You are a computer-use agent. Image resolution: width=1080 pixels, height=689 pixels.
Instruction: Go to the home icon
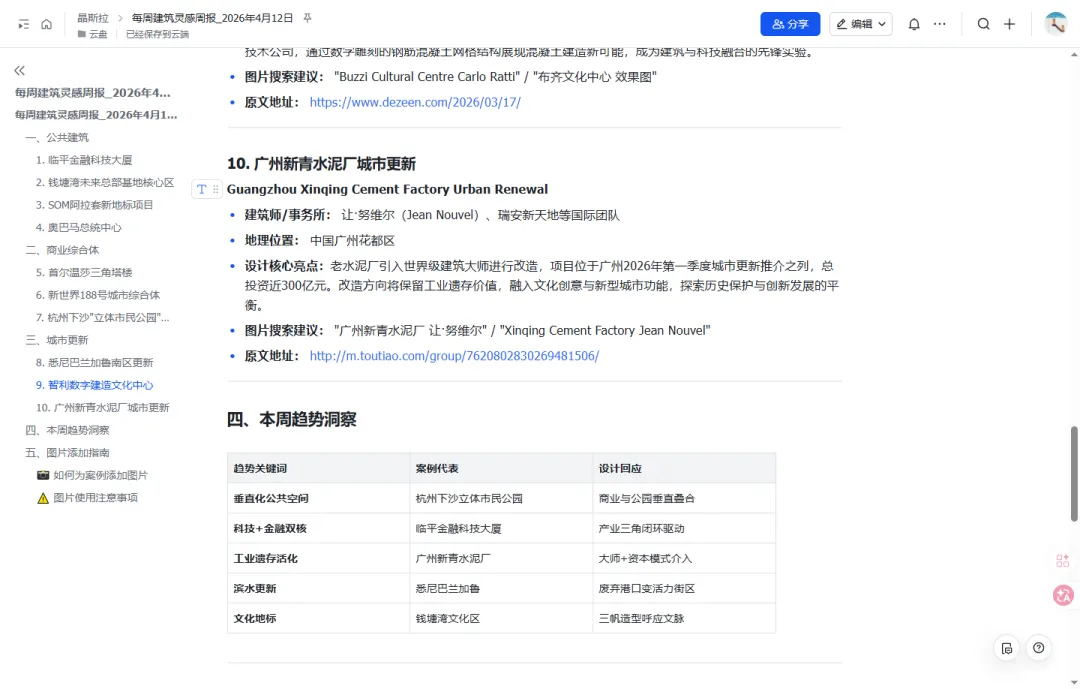click(x=46, y=24)
